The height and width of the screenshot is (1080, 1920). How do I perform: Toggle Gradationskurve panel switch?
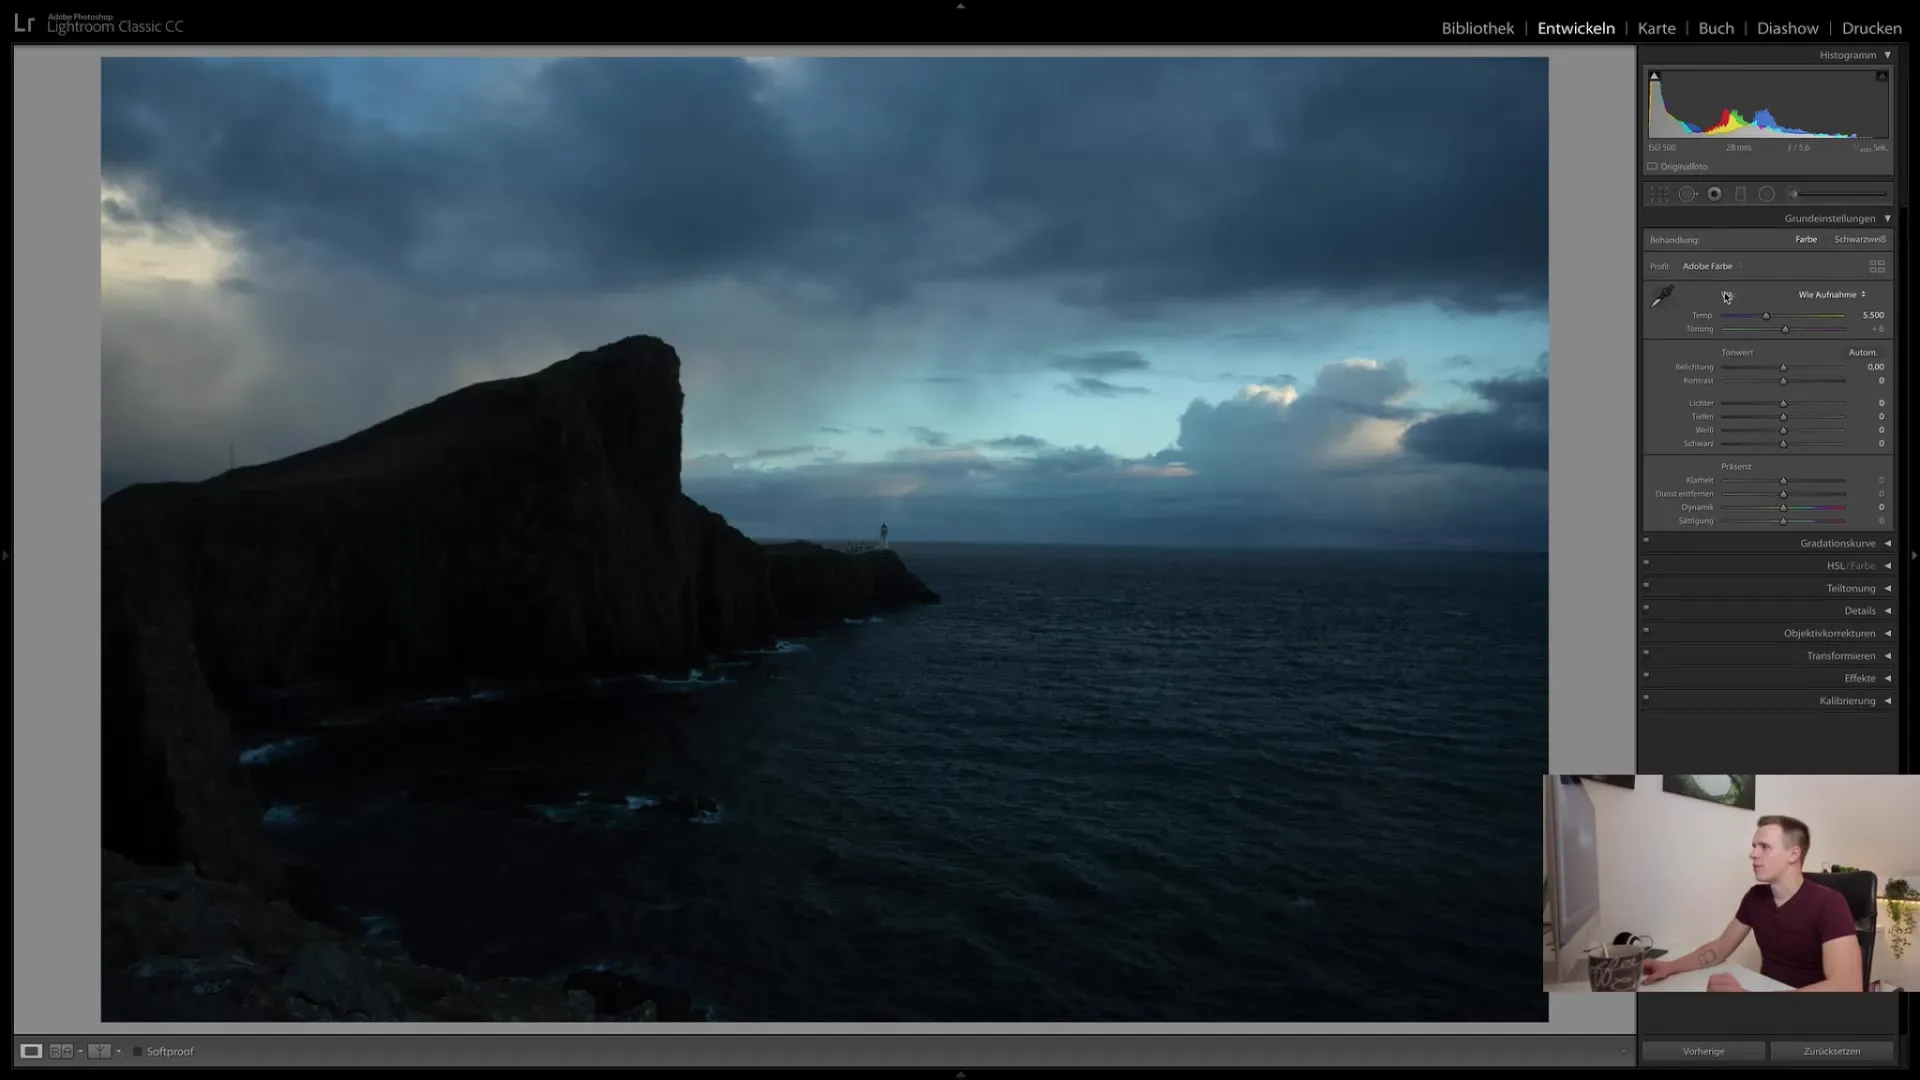[1646, 541]
